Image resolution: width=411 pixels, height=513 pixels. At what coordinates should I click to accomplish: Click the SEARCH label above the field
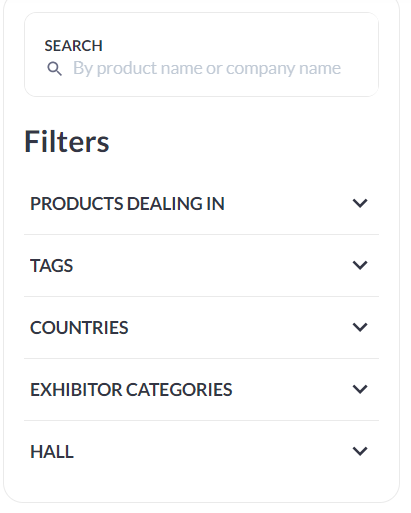(74, 46)
